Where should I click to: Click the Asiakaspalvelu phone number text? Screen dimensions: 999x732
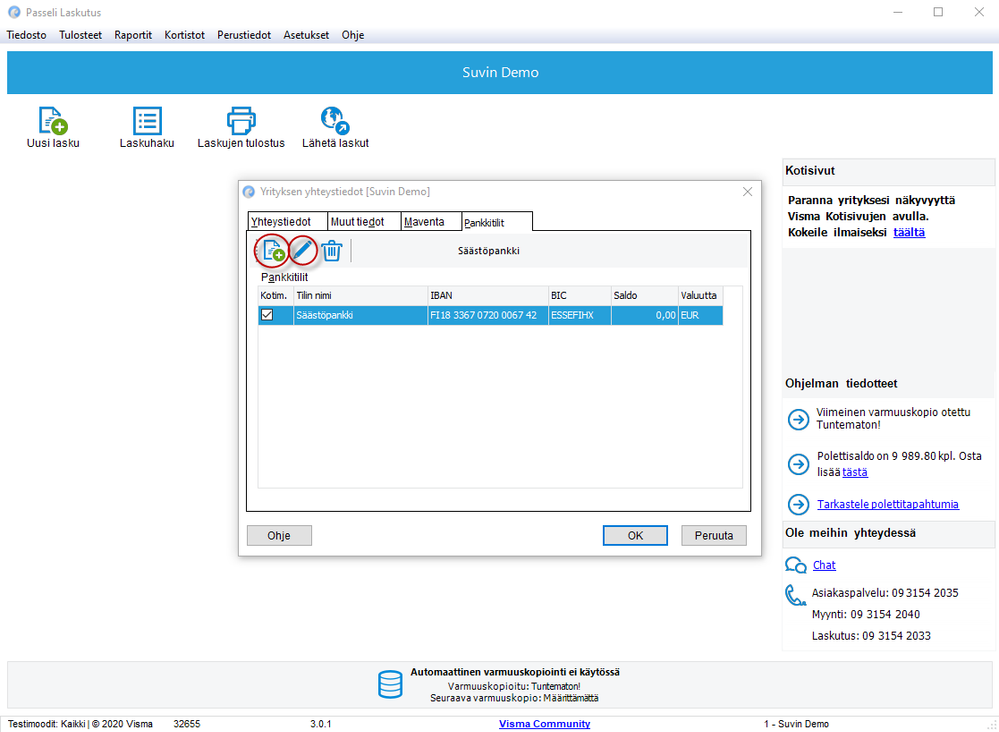point(885,592)
